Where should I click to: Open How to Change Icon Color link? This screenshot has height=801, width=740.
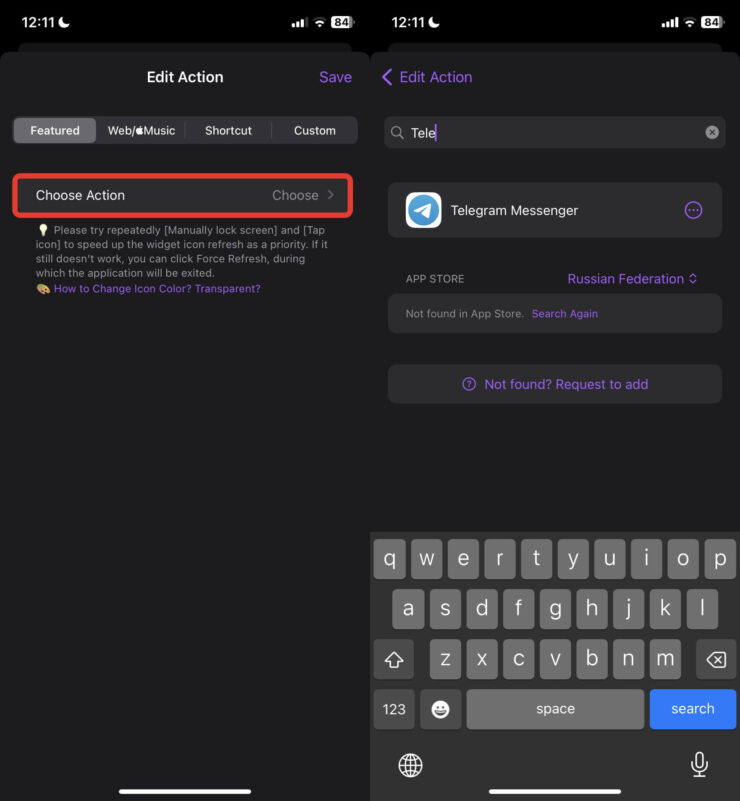click(x=157, y=289)
